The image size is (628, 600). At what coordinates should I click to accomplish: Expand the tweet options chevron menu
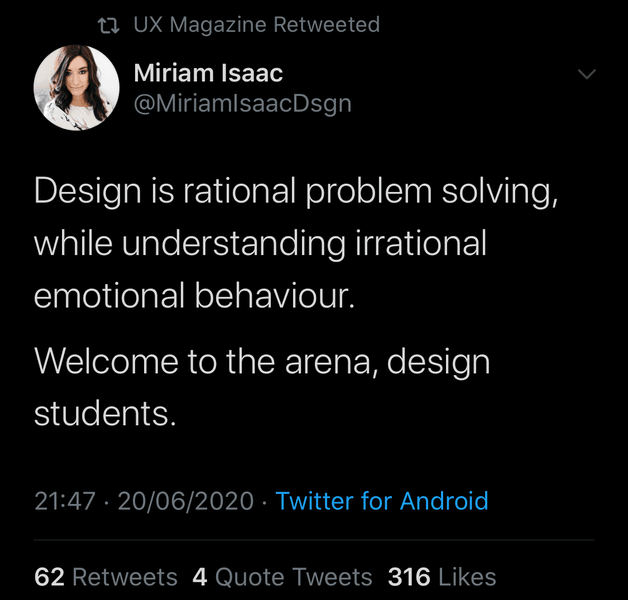coord(587,75)
